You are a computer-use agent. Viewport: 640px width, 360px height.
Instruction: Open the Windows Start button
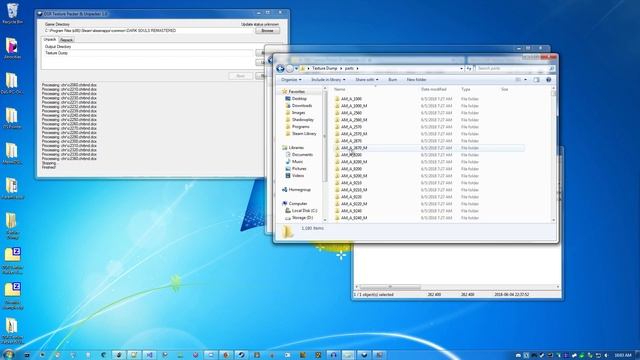(x=8, y=354)
